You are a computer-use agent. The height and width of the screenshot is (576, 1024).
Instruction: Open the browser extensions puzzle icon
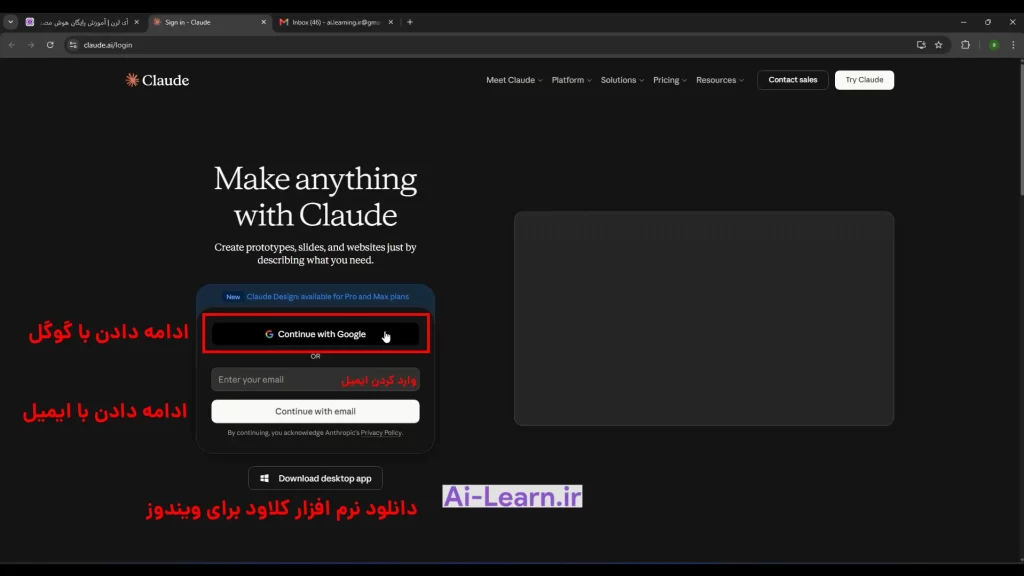pyautogui.click(x=965, y=45)
